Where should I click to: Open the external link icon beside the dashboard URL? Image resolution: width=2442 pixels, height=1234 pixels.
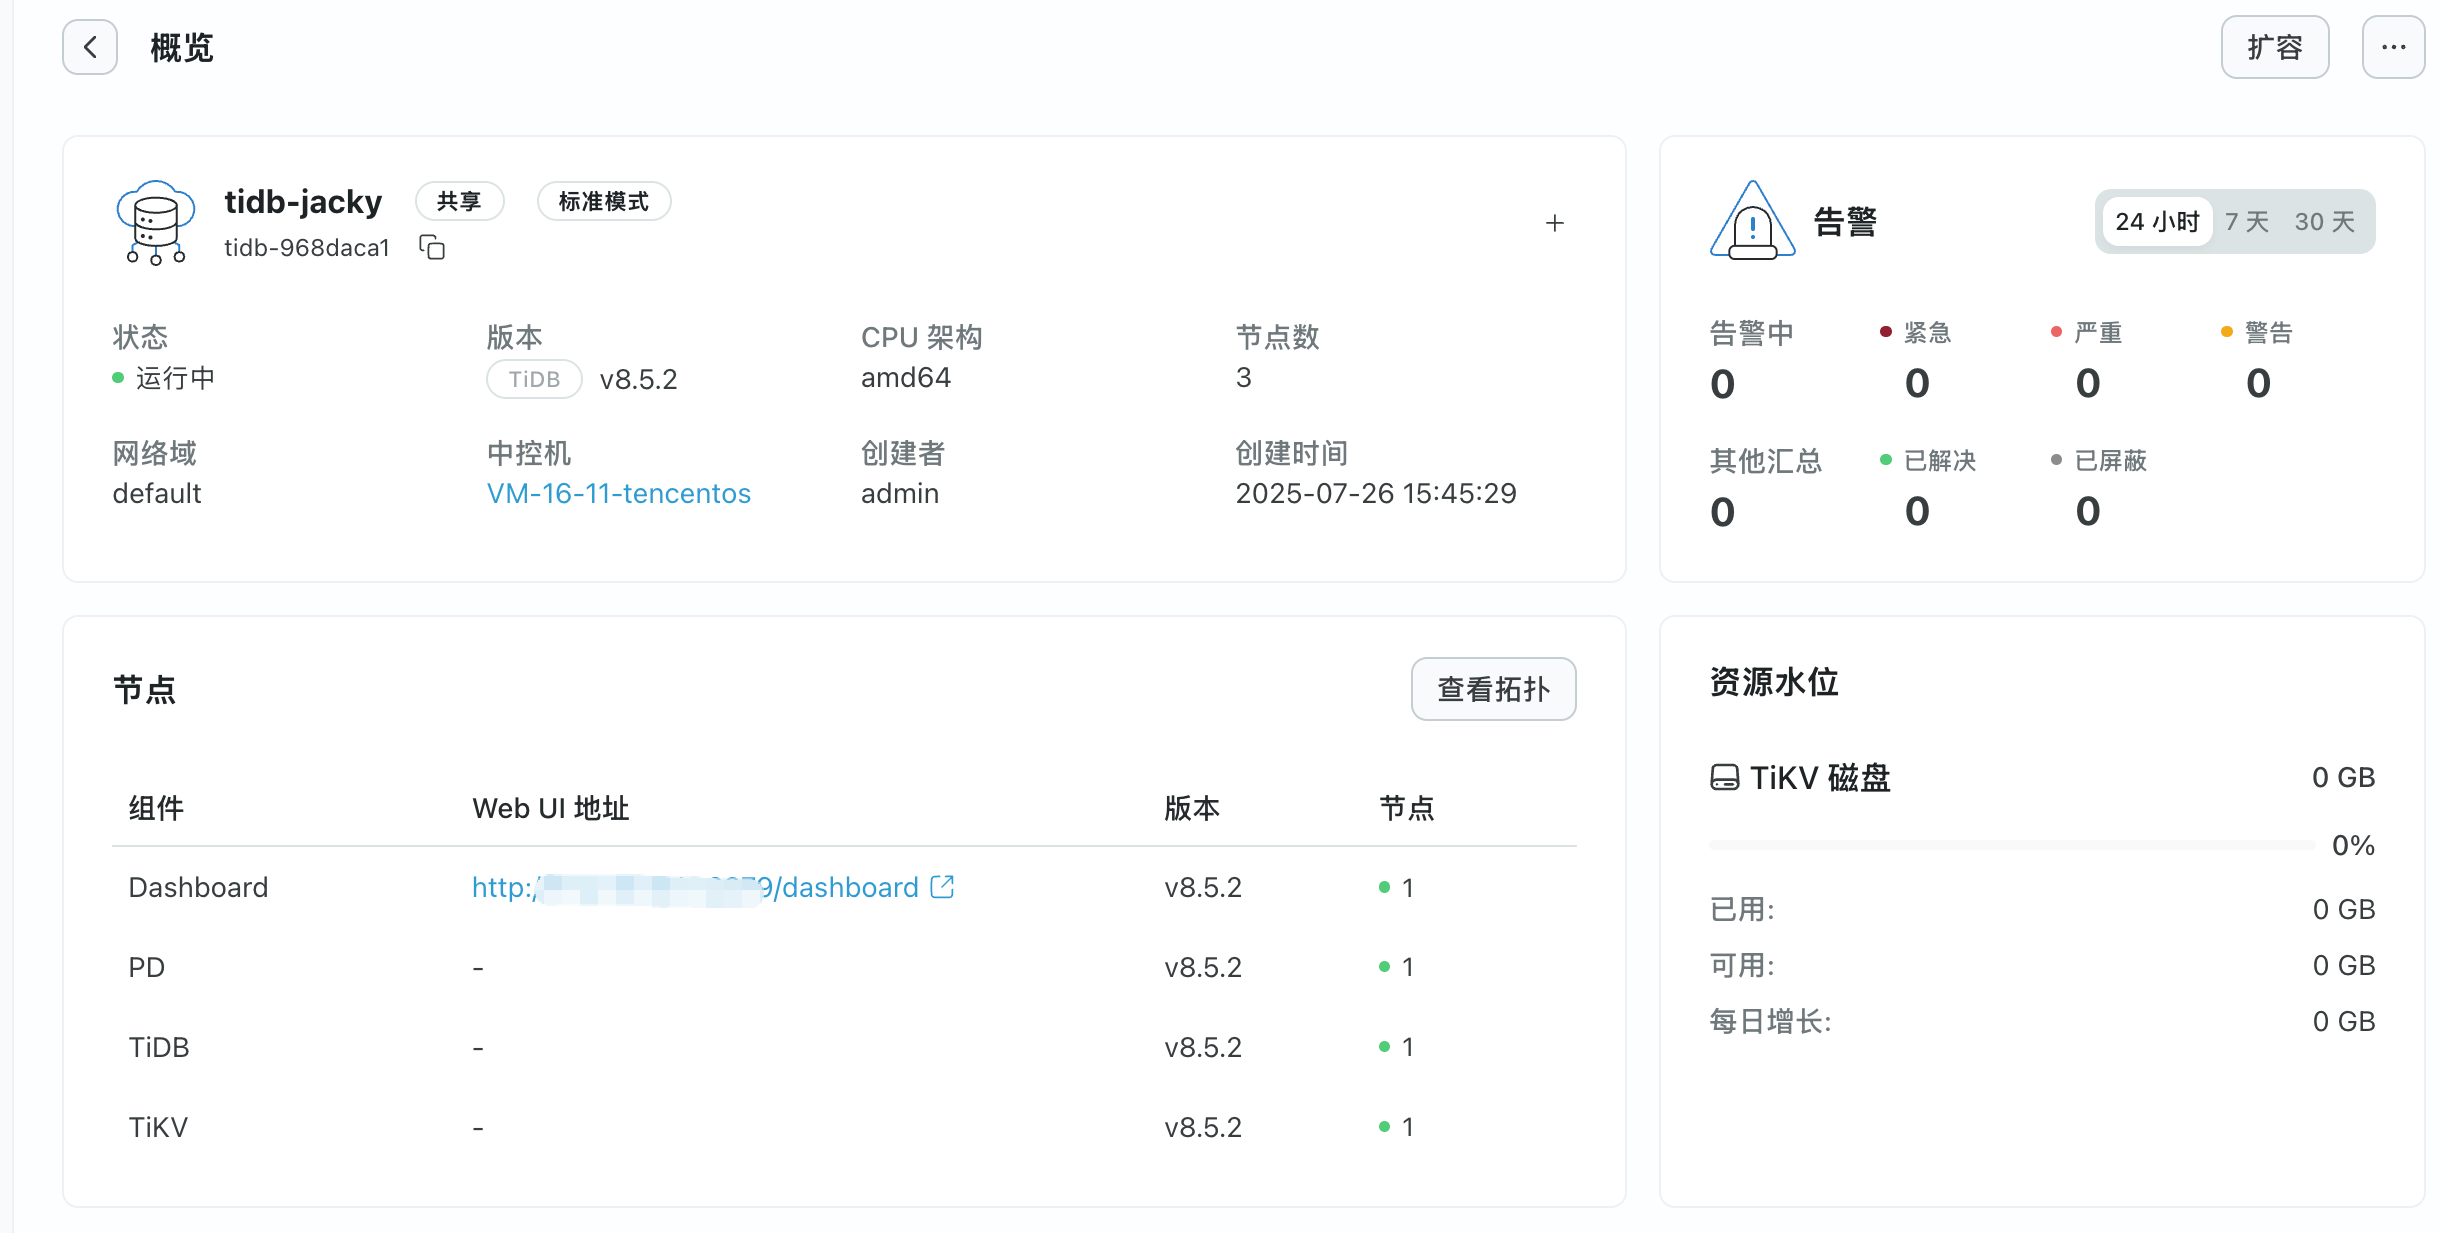click(x=942, y=887)
